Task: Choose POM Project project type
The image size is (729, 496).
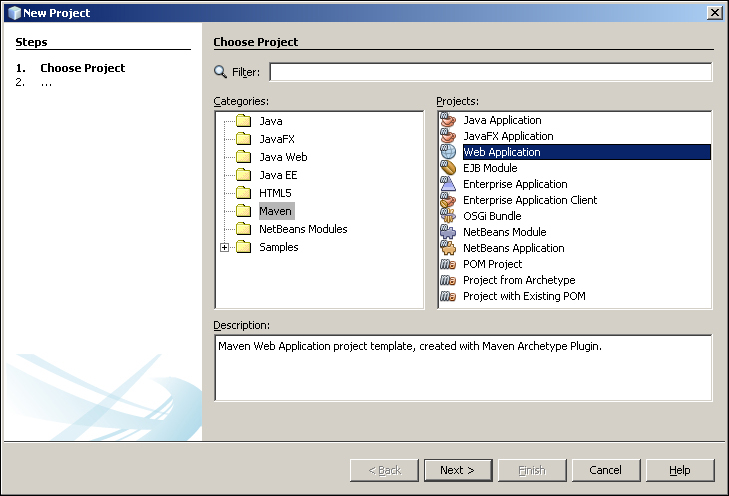Action: coord(492,264)
